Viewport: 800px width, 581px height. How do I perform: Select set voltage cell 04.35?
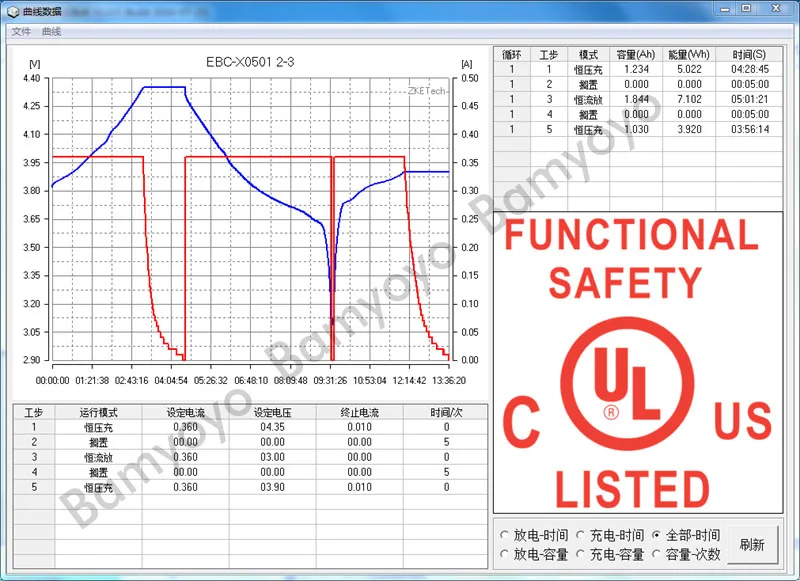pyautogui.click(x=272, y=427)
